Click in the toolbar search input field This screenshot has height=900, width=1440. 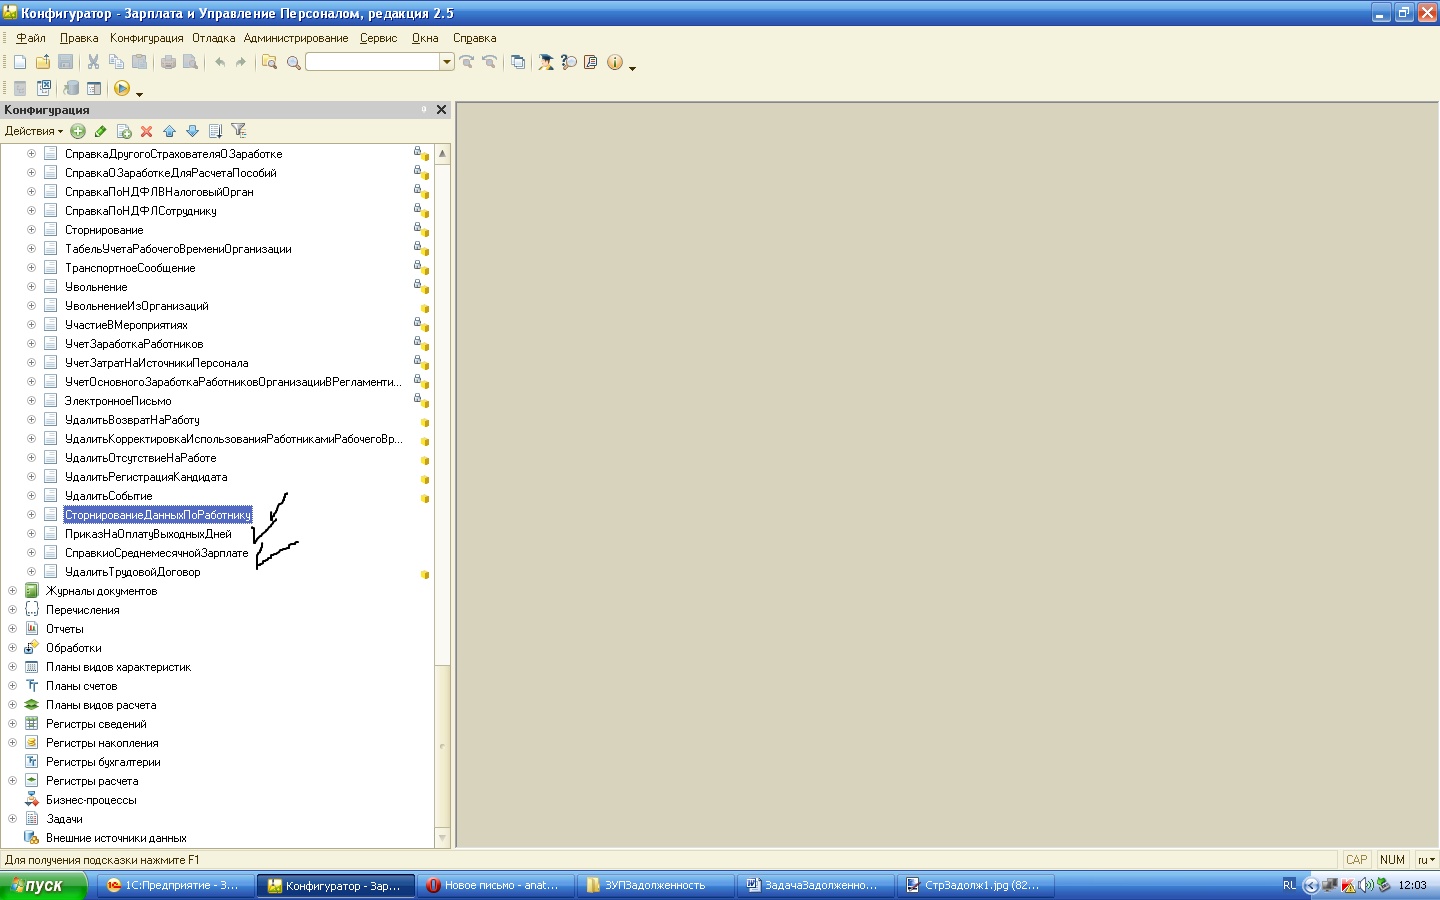point(372,62)
